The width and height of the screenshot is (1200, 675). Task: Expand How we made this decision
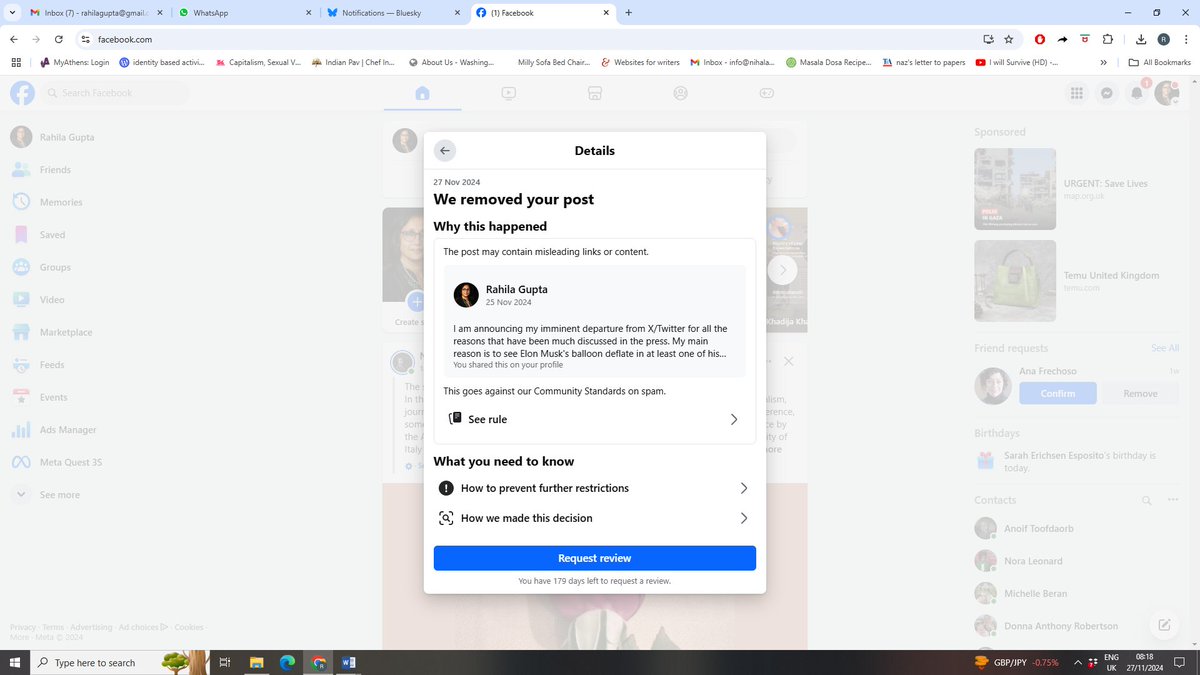point(594,518)
